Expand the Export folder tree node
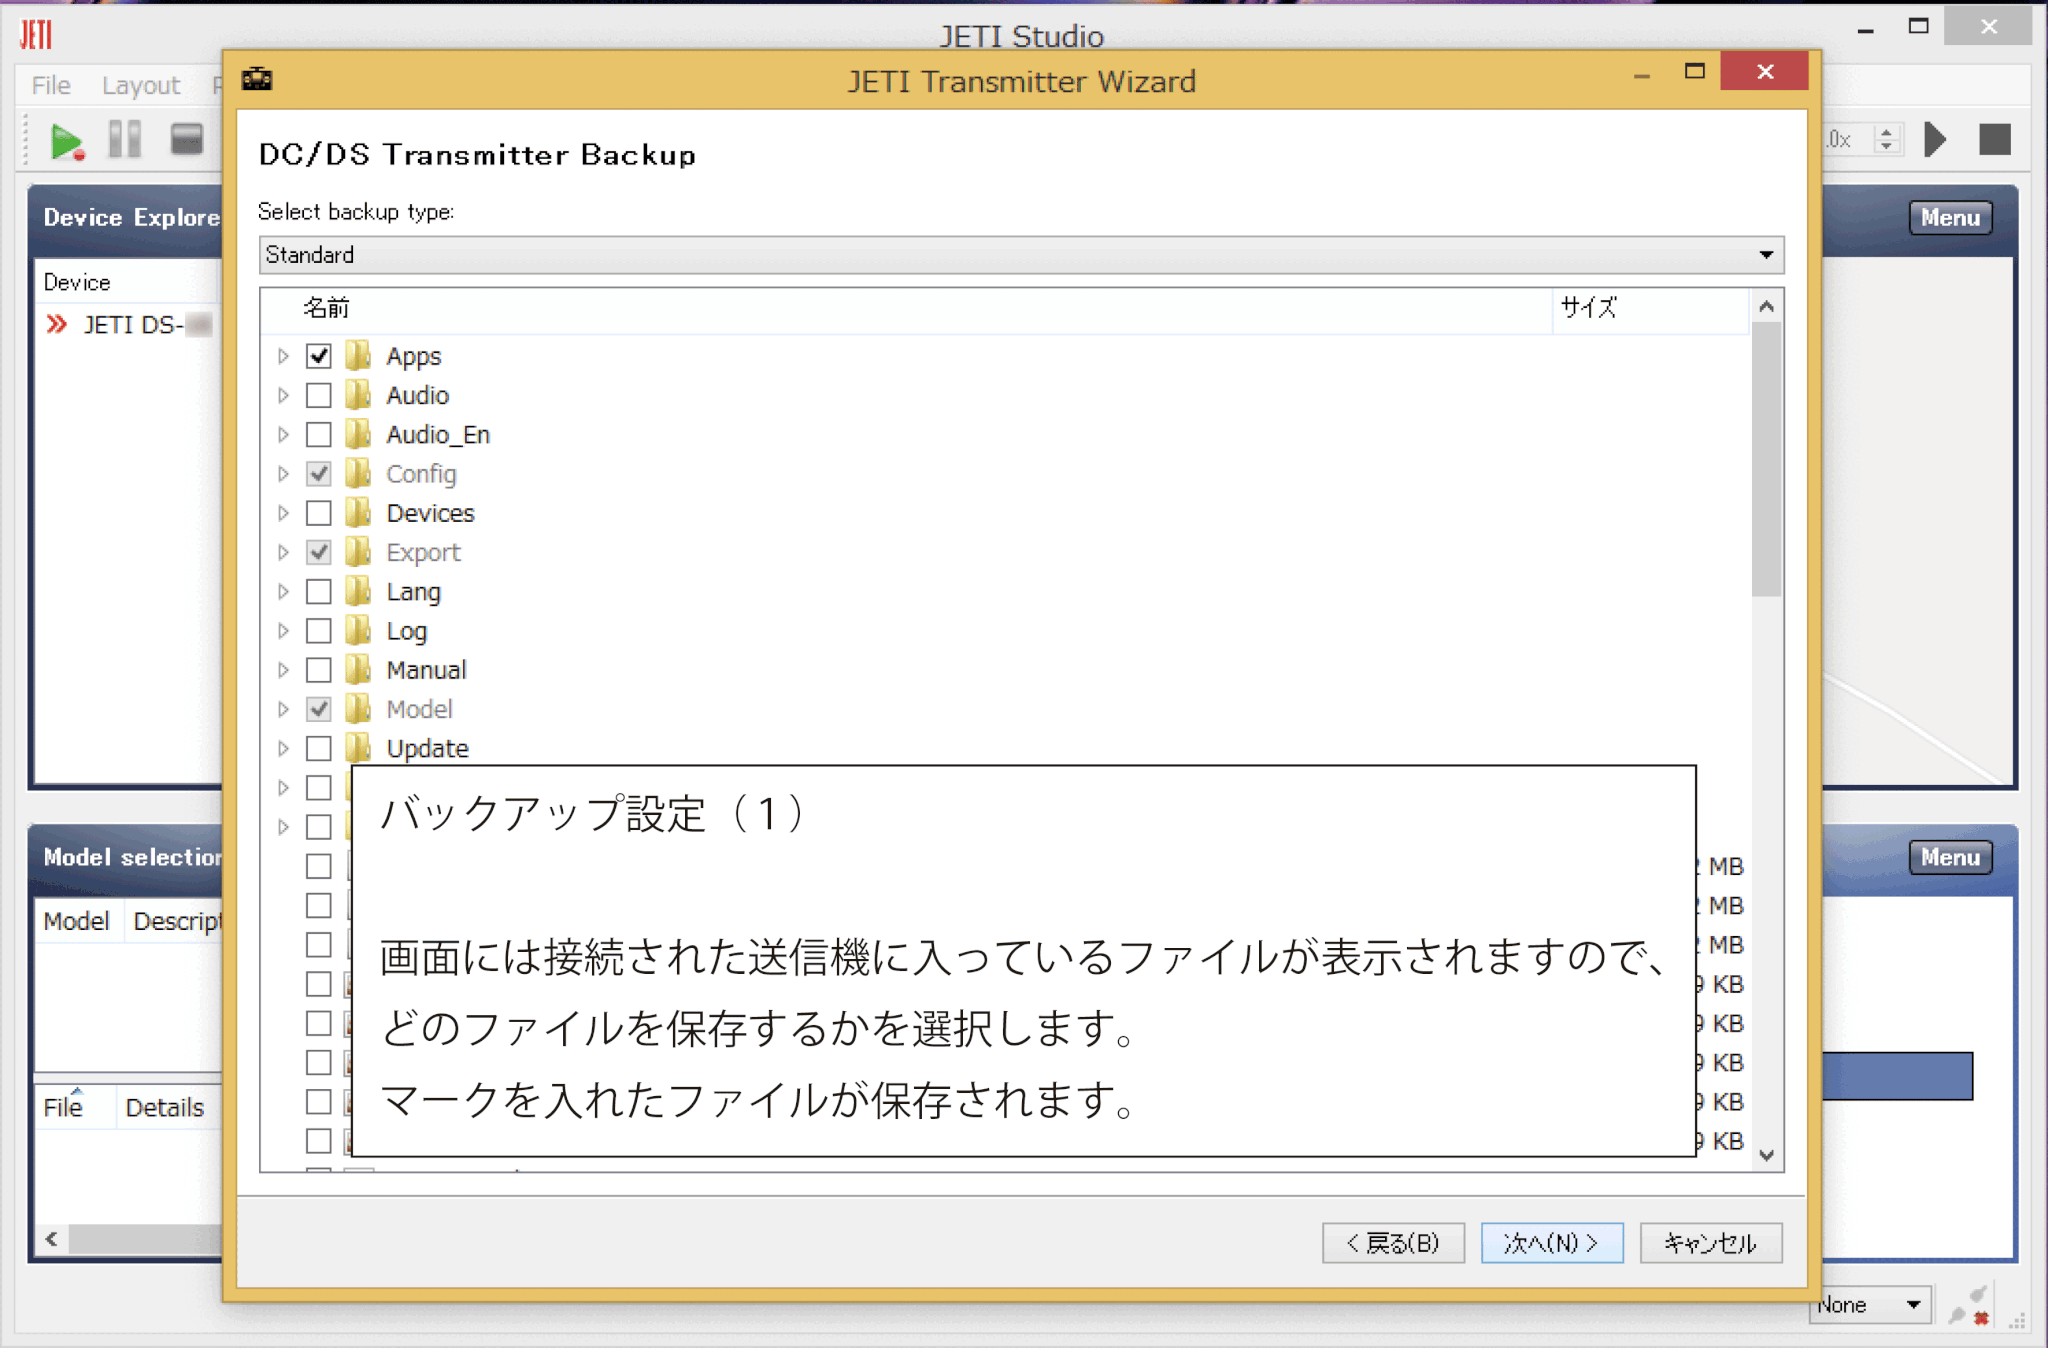2048x1348 pixels. 283,552
